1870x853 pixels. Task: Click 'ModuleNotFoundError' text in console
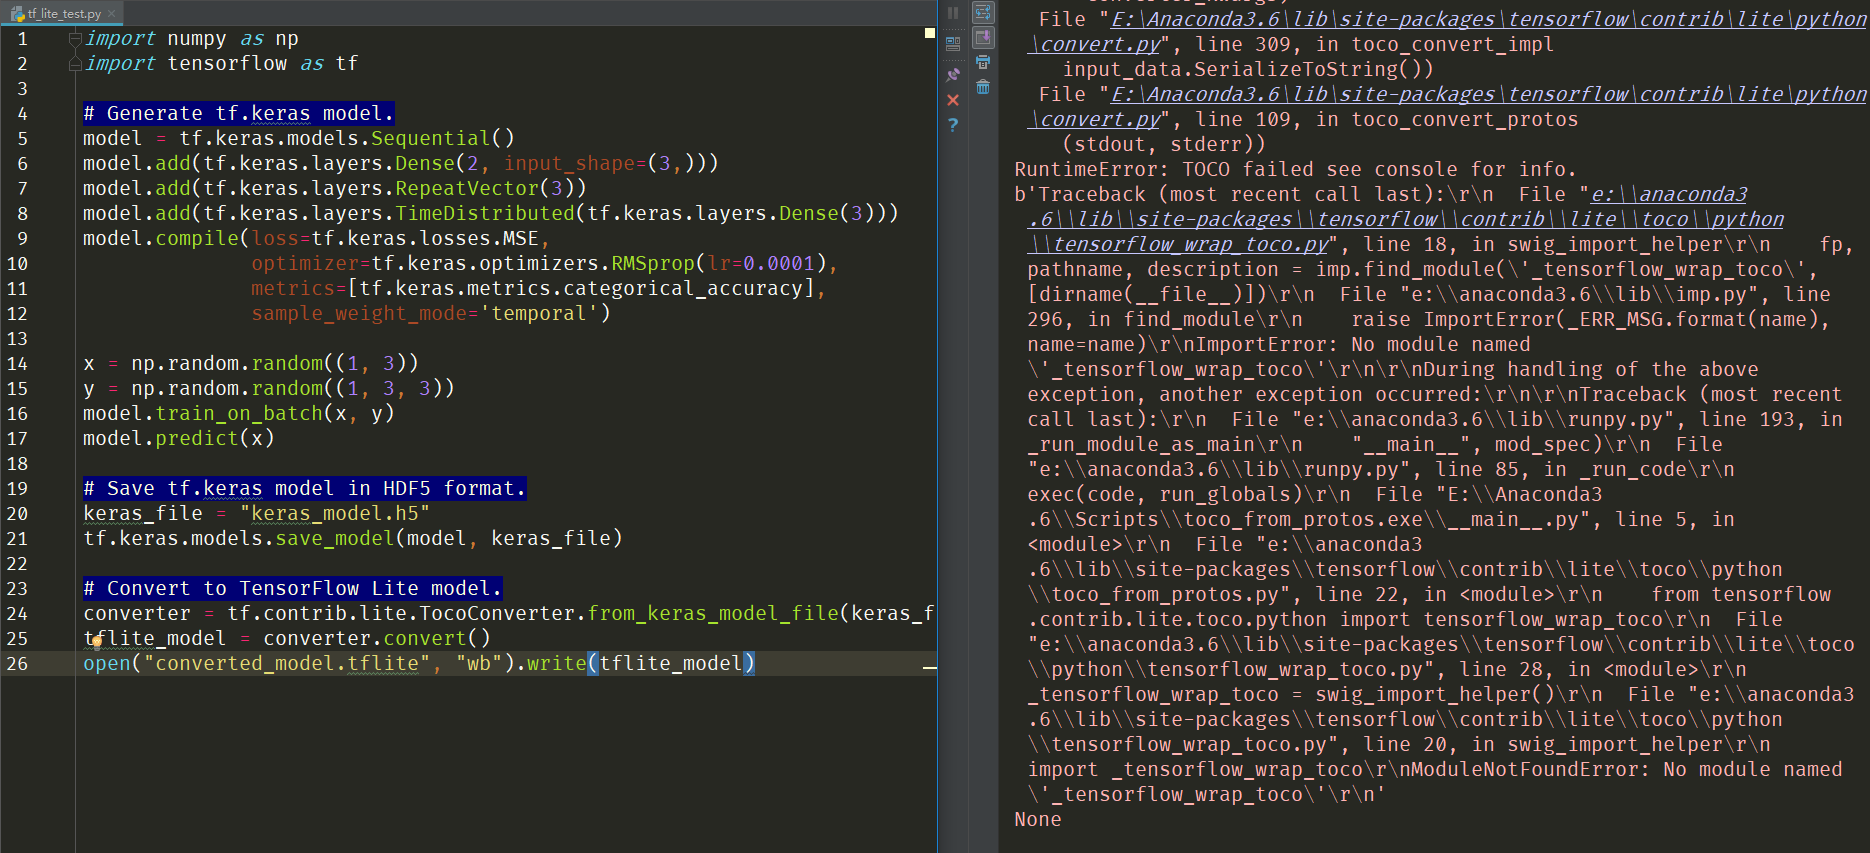(x=1525, y=769)
